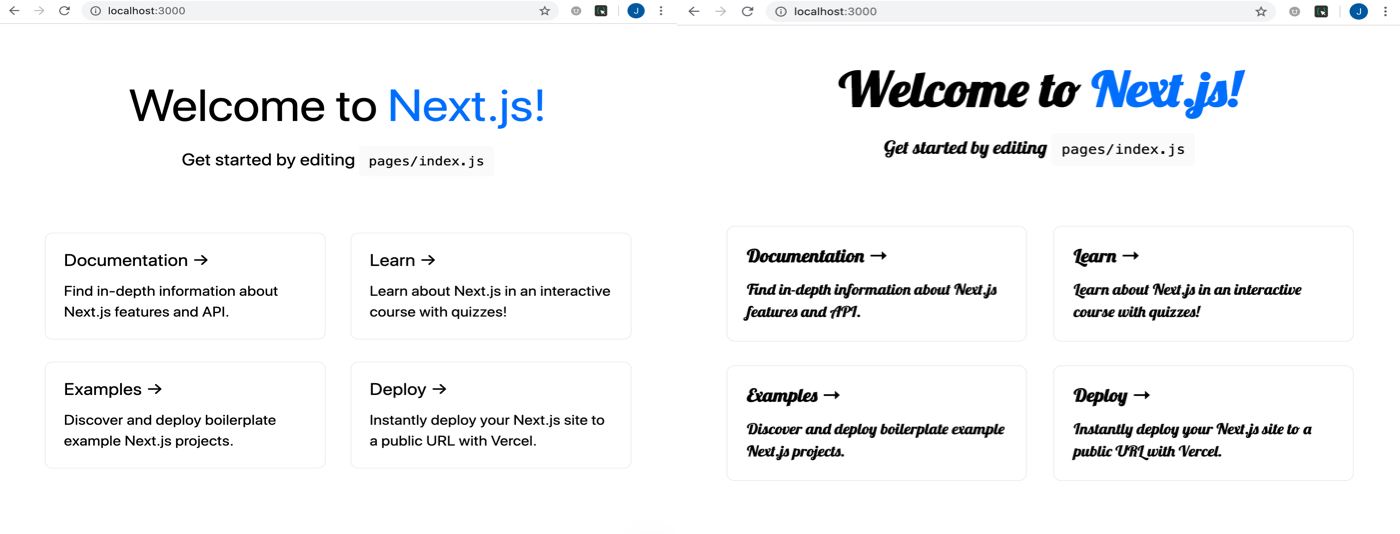Click the localhost:3000 address field in the left window
1400x534 pixels.
pos(320,11)
